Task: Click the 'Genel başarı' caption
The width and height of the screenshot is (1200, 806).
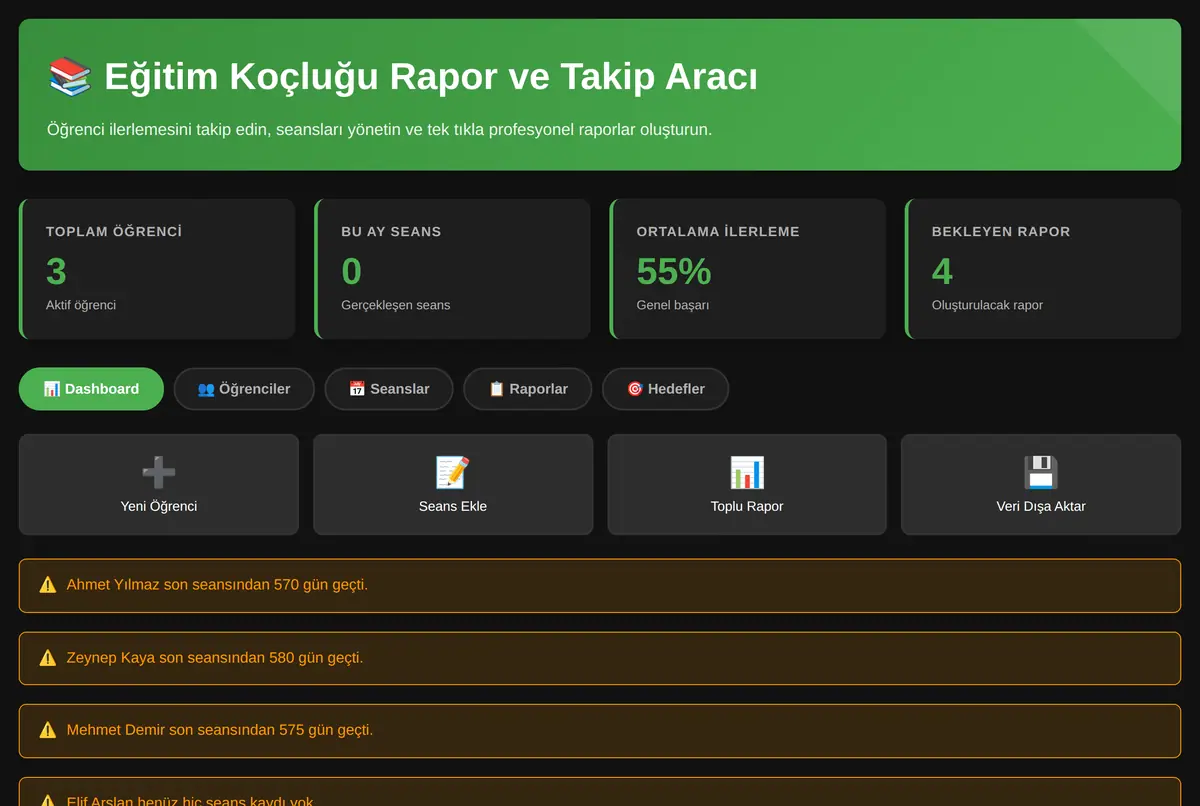Action: 673,305
